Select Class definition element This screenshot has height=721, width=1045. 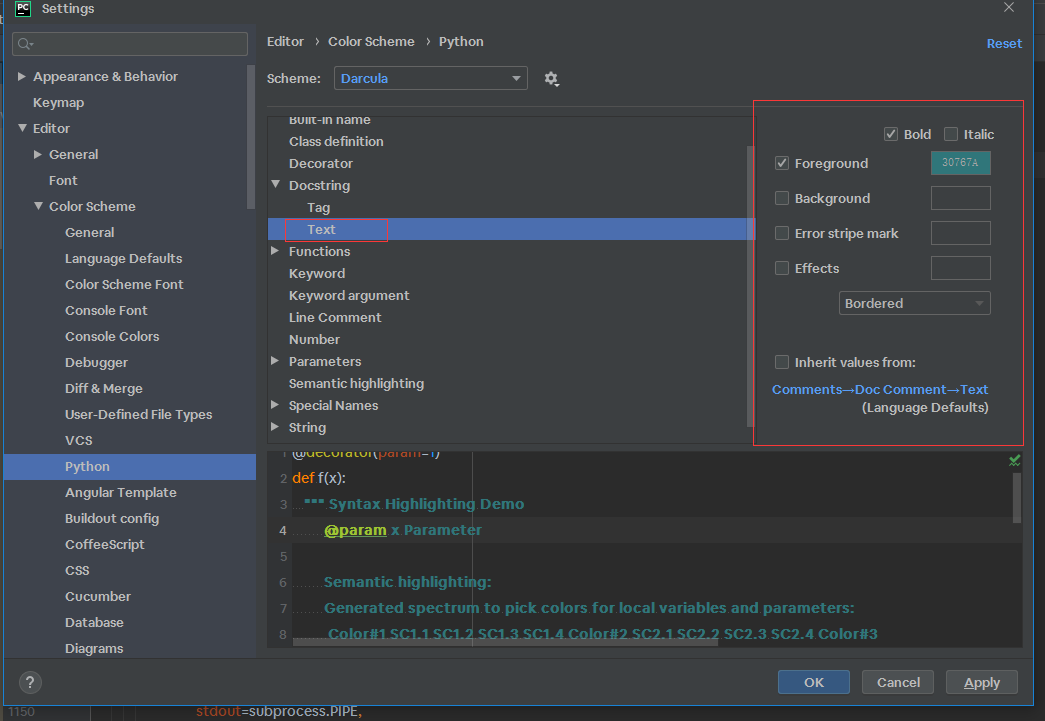point(336,141)
